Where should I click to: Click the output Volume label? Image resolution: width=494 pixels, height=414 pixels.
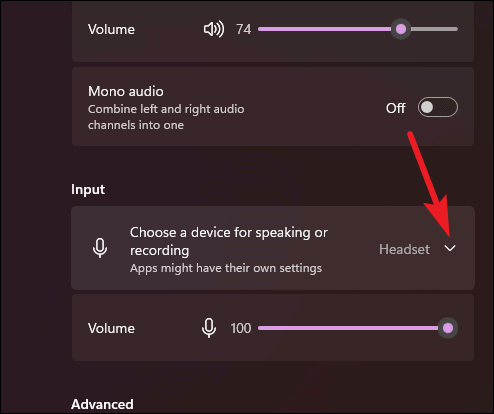111,29
